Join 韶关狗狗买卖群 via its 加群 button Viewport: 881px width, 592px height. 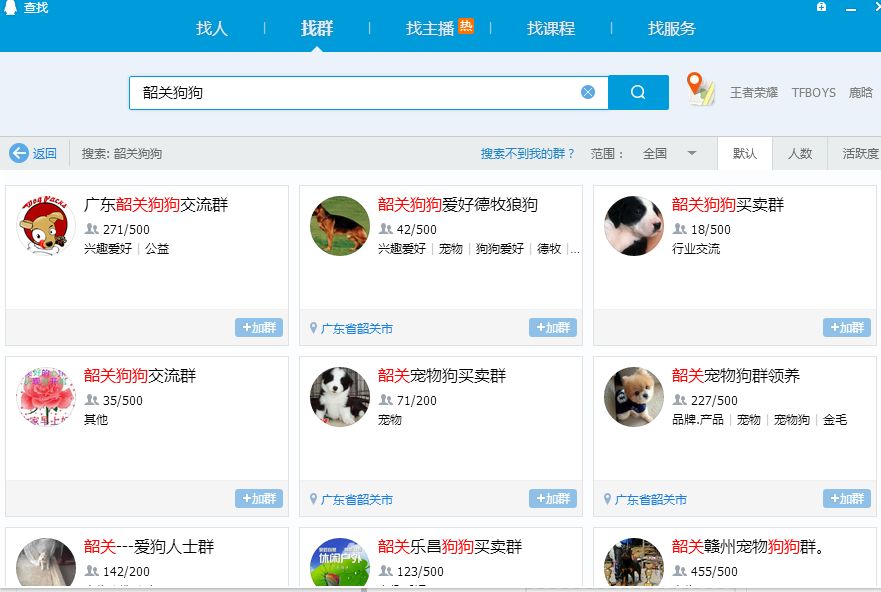[846, 326]
